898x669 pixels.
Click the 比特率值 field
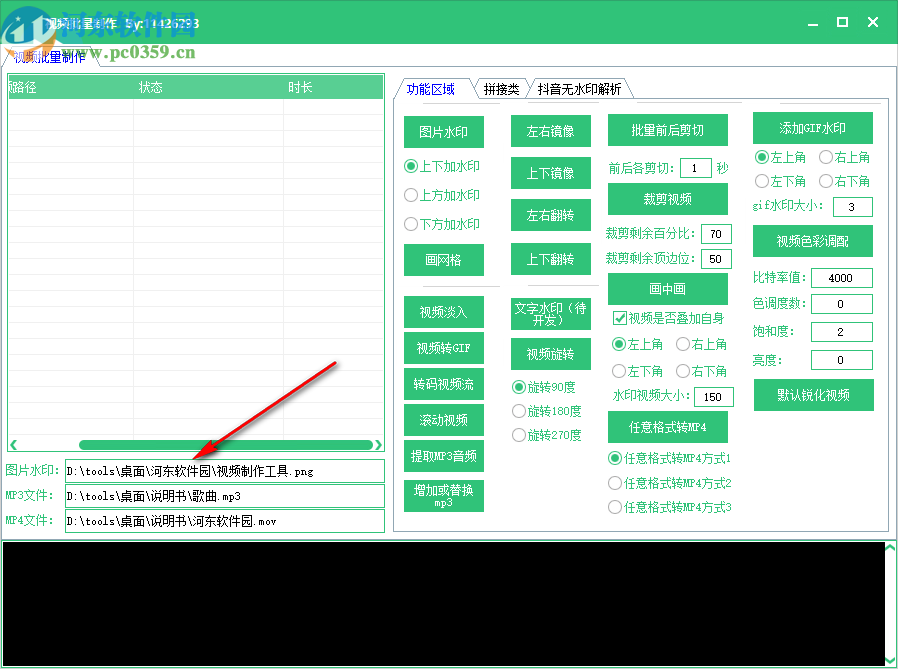(x=841, y=278)
